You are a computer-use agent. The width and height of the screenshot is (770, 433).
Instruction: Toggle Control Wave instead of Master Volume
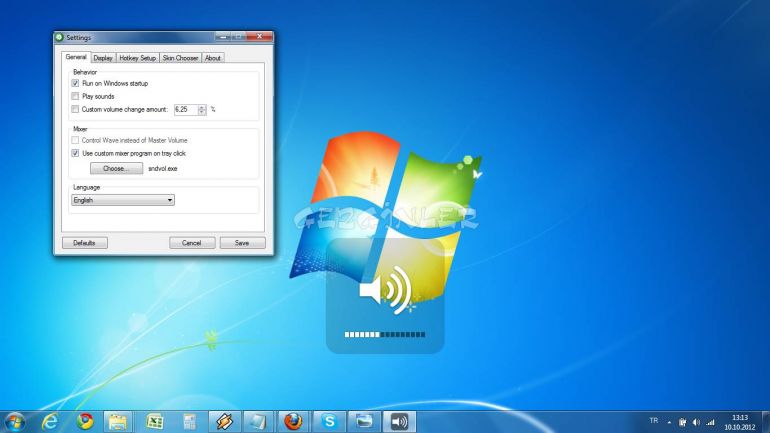click(x=75, y=140)
